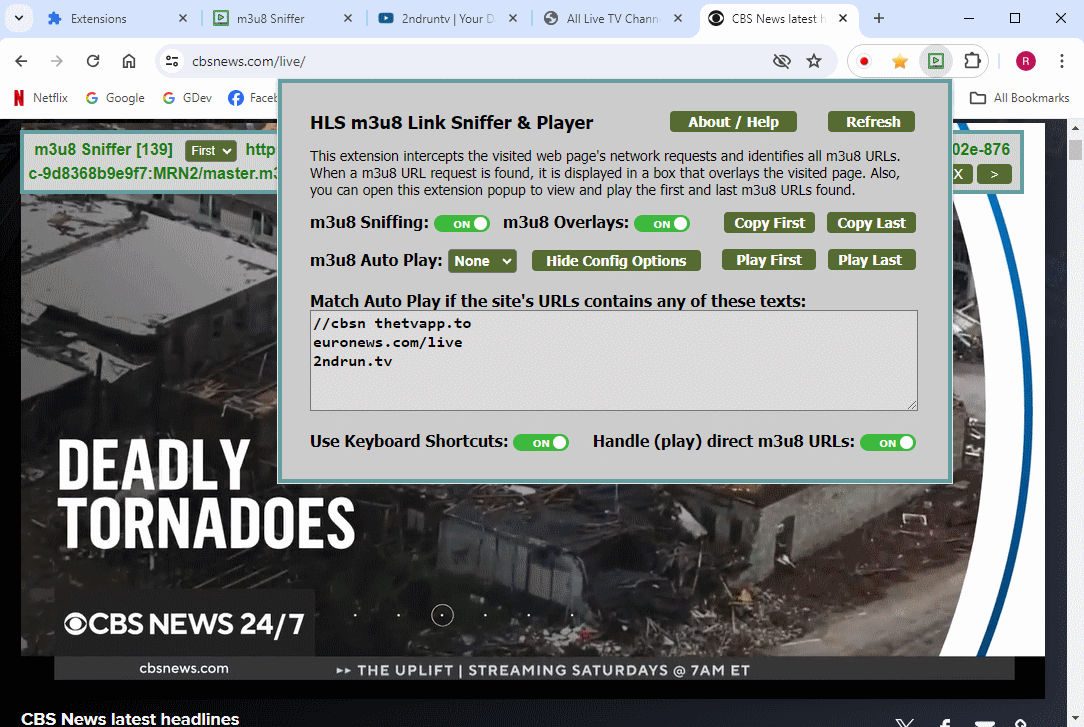The height and width of the screenshot is (727, 1084).
Task: Click the Play First button
Action: pyautogui.click(x=769, y=260)
